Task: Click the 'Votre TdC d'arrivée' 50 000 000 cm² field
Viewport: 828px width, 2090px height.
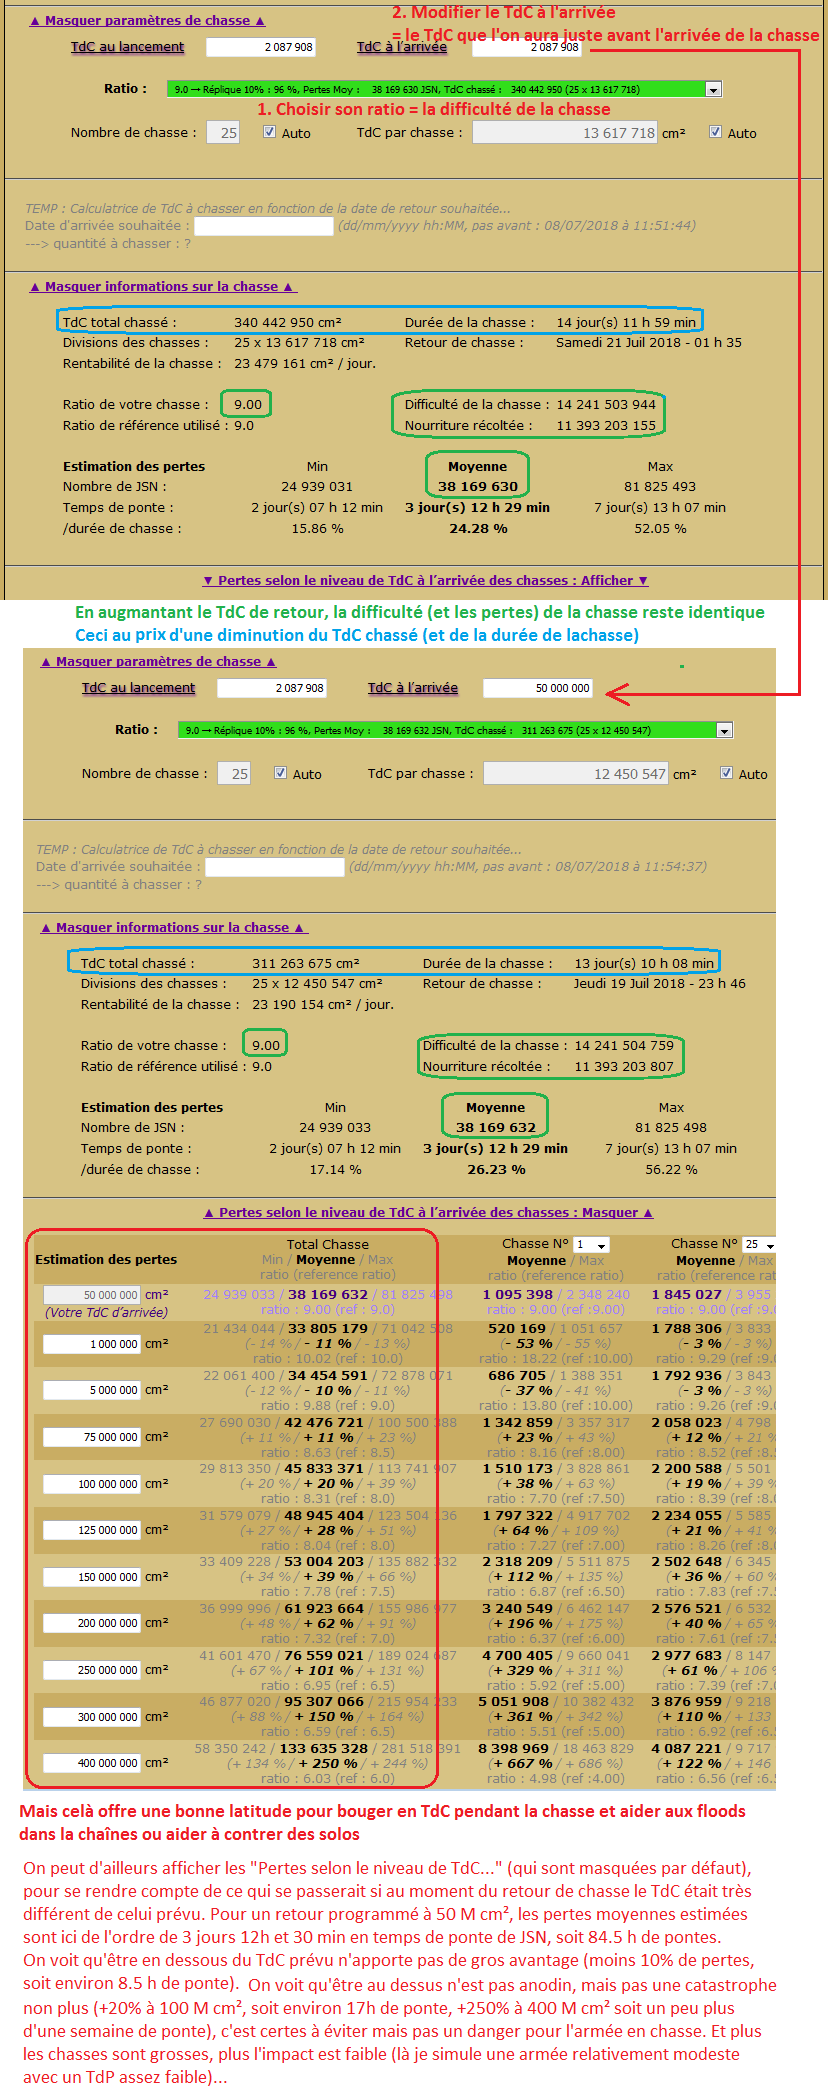Action: pos(92,1295)
